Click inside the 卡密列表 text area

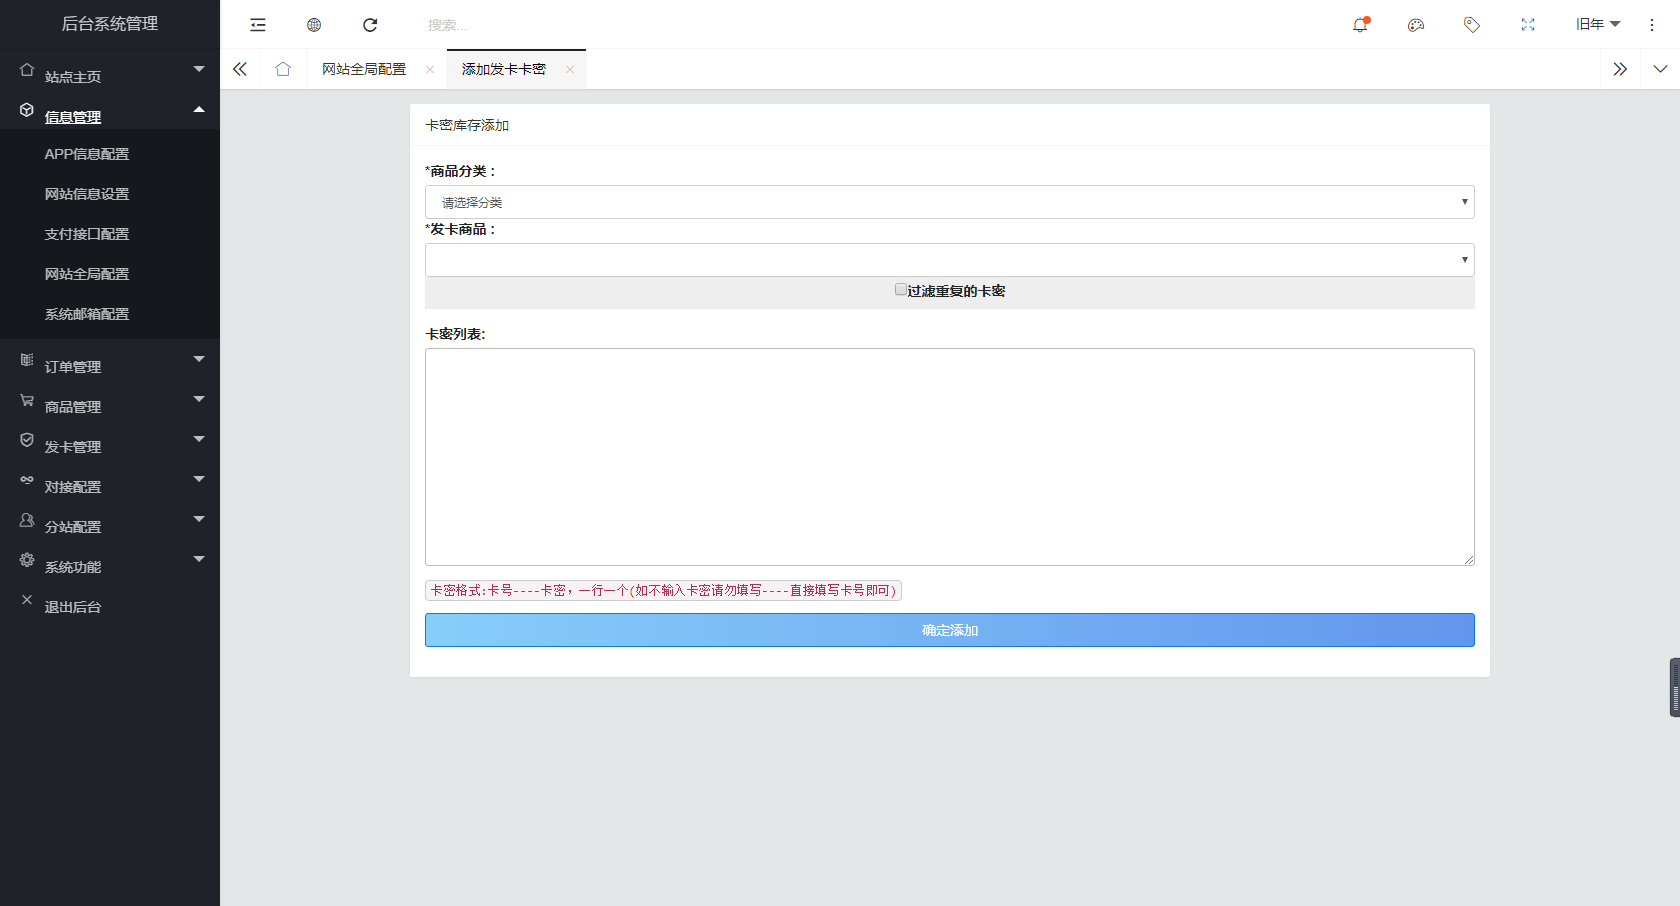coord(949,456)
